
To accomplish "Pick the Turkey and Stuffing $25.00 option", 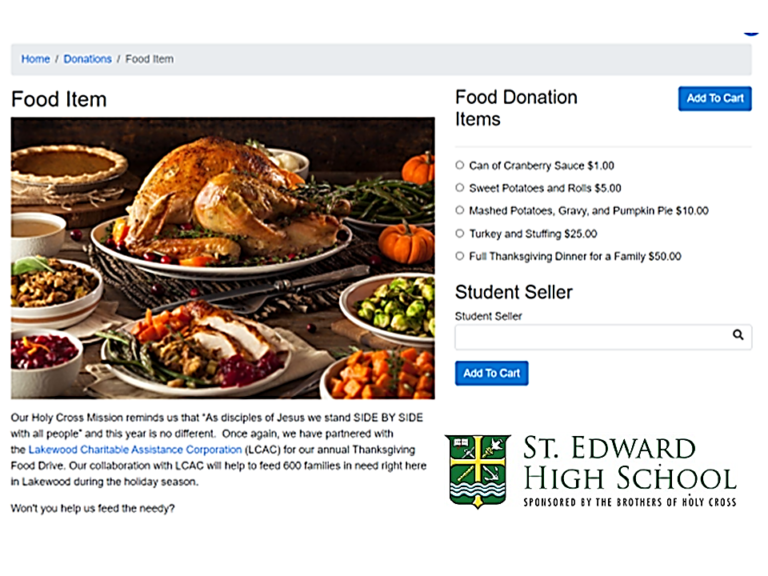I will 460,234.
